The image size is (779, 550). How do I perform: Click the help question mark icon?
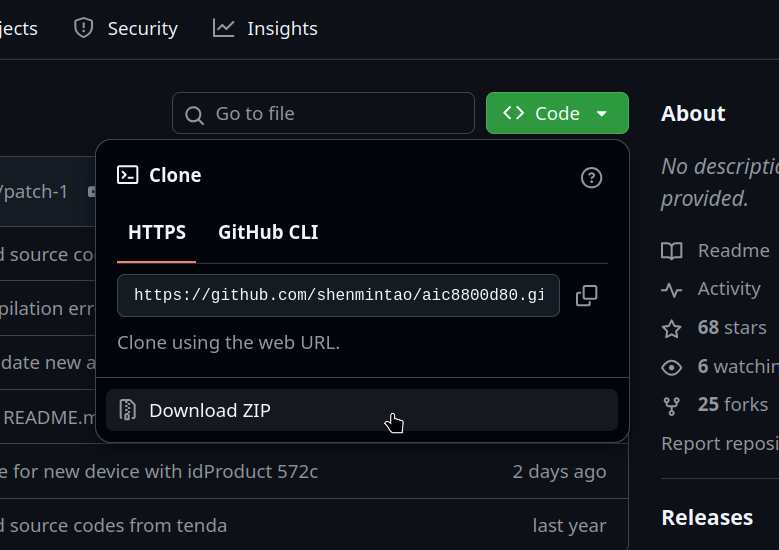click(x=591, y=178)
